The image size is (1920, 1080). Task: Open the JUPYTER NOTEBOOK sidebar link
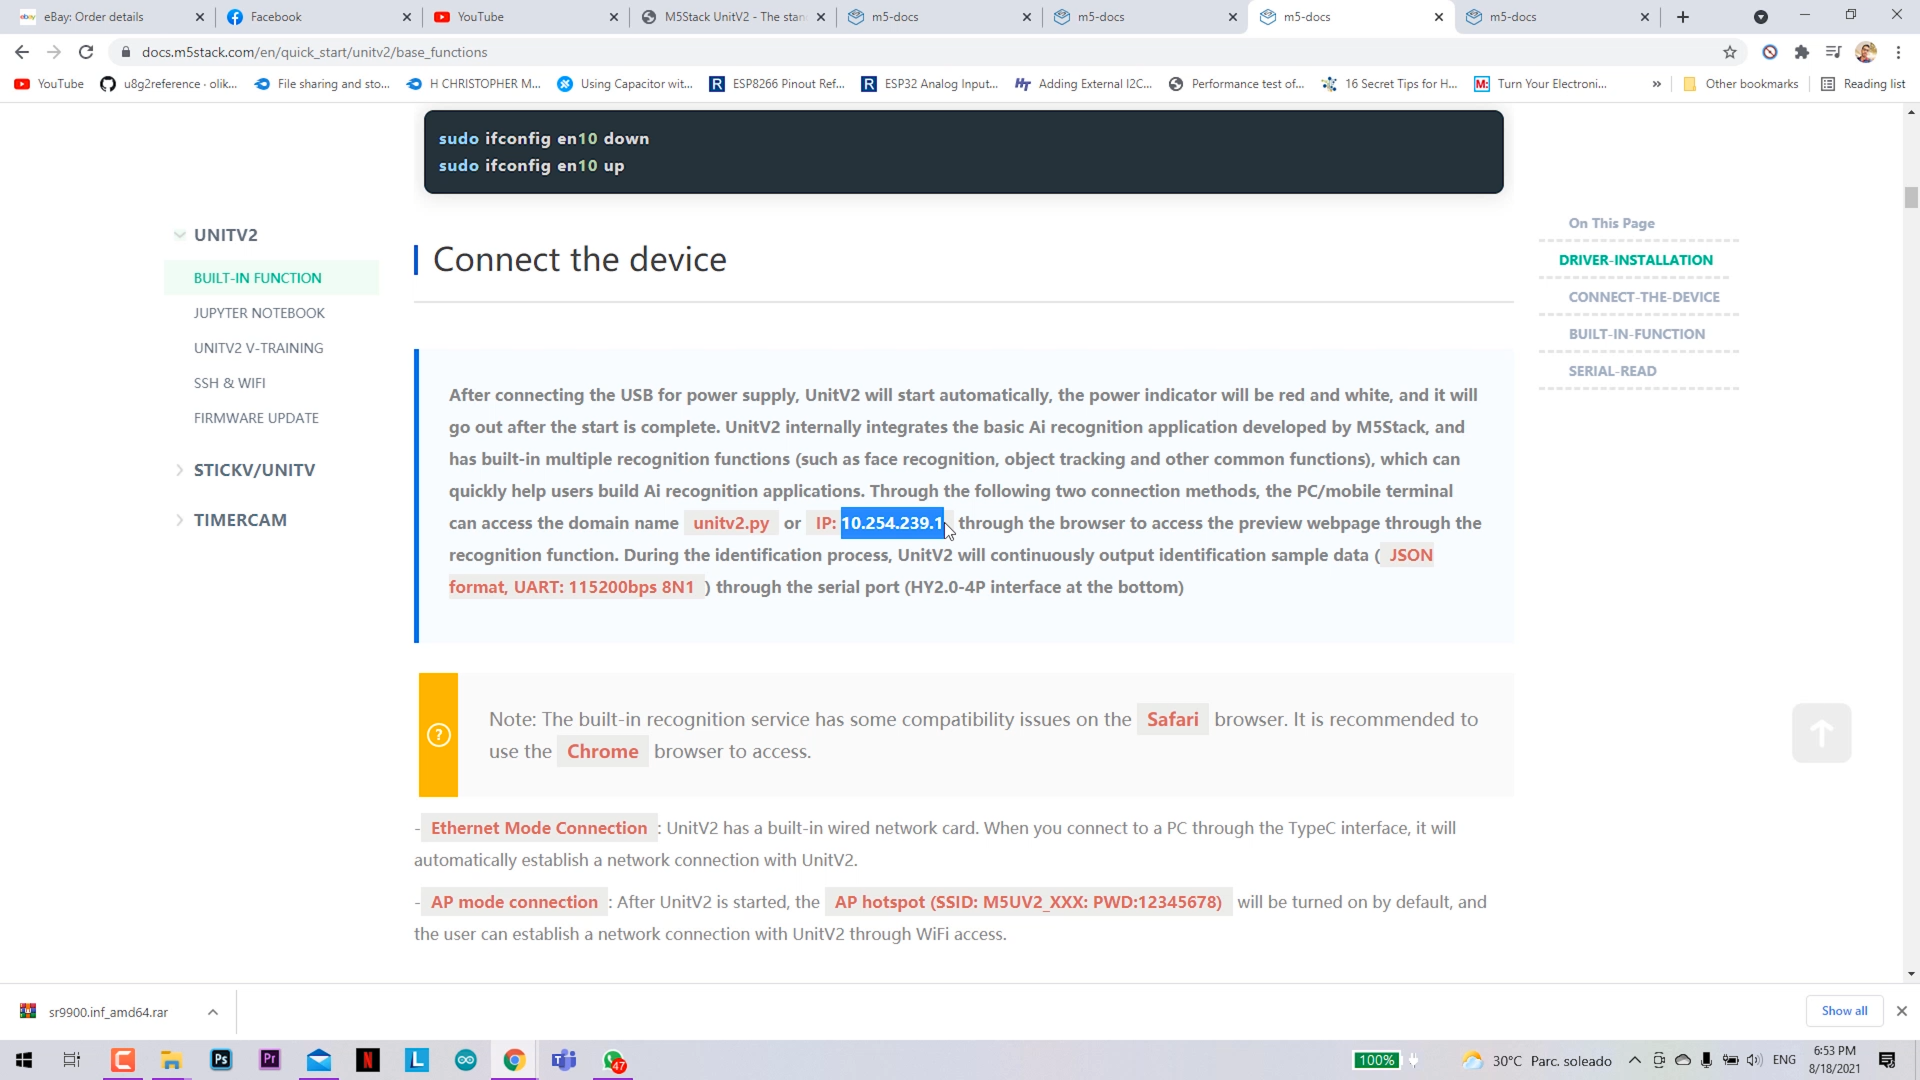pyautogui.click(x=259, y=313)
